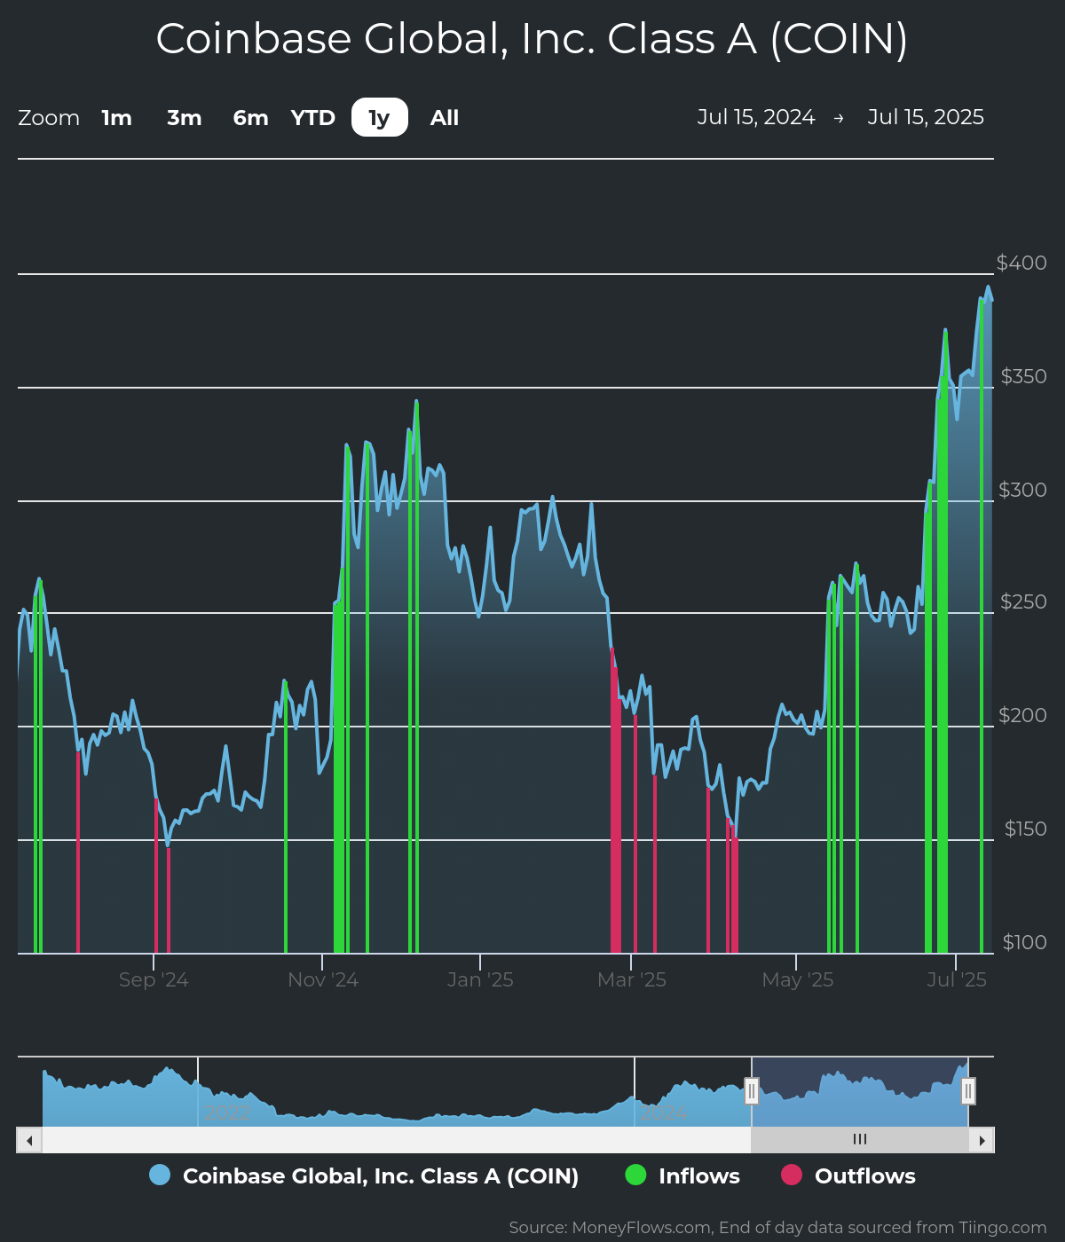
Task: Click the navigator right range handle
Action: [968, 1091]
